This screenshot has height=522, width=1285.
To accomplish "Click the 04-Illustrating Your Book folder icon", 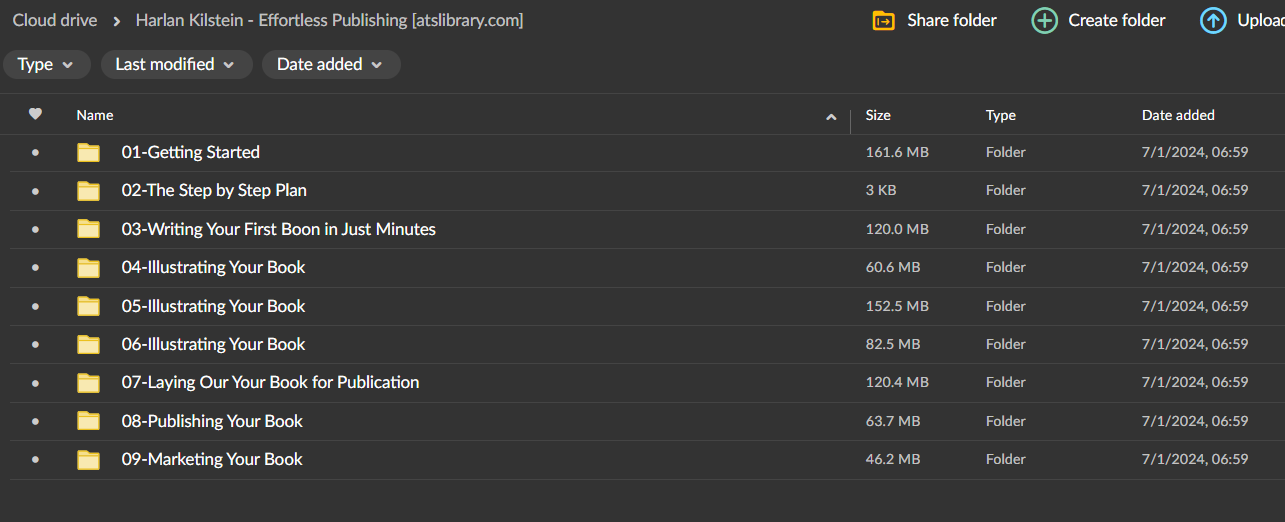I will click(x=89, y=268).
